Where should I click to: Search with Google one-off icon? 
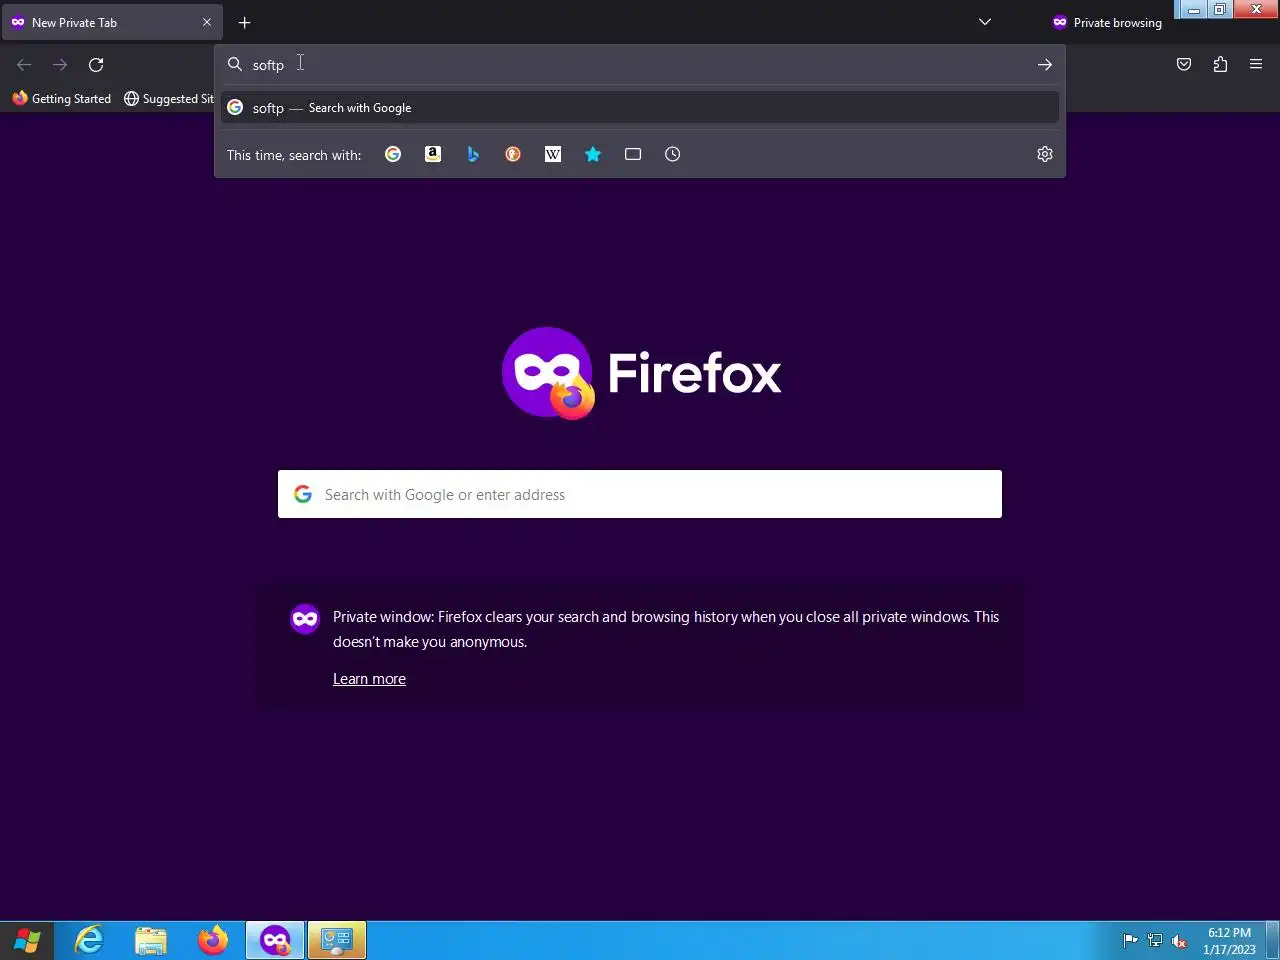tap(393, 154)
